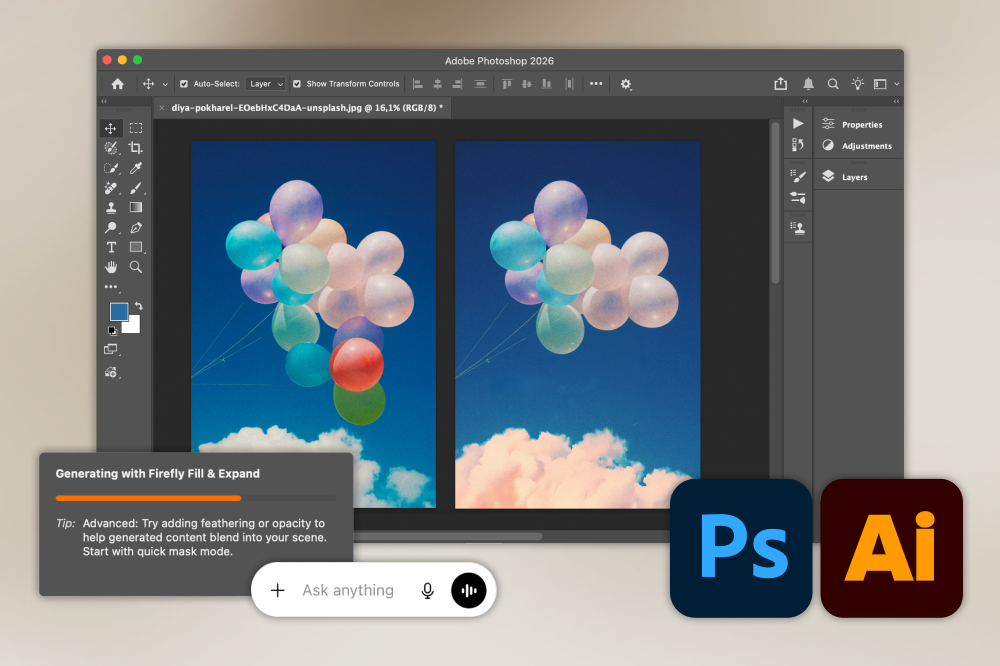Select the Crop tool
The width and height of the screenshot is (1000, 666).
136,148
